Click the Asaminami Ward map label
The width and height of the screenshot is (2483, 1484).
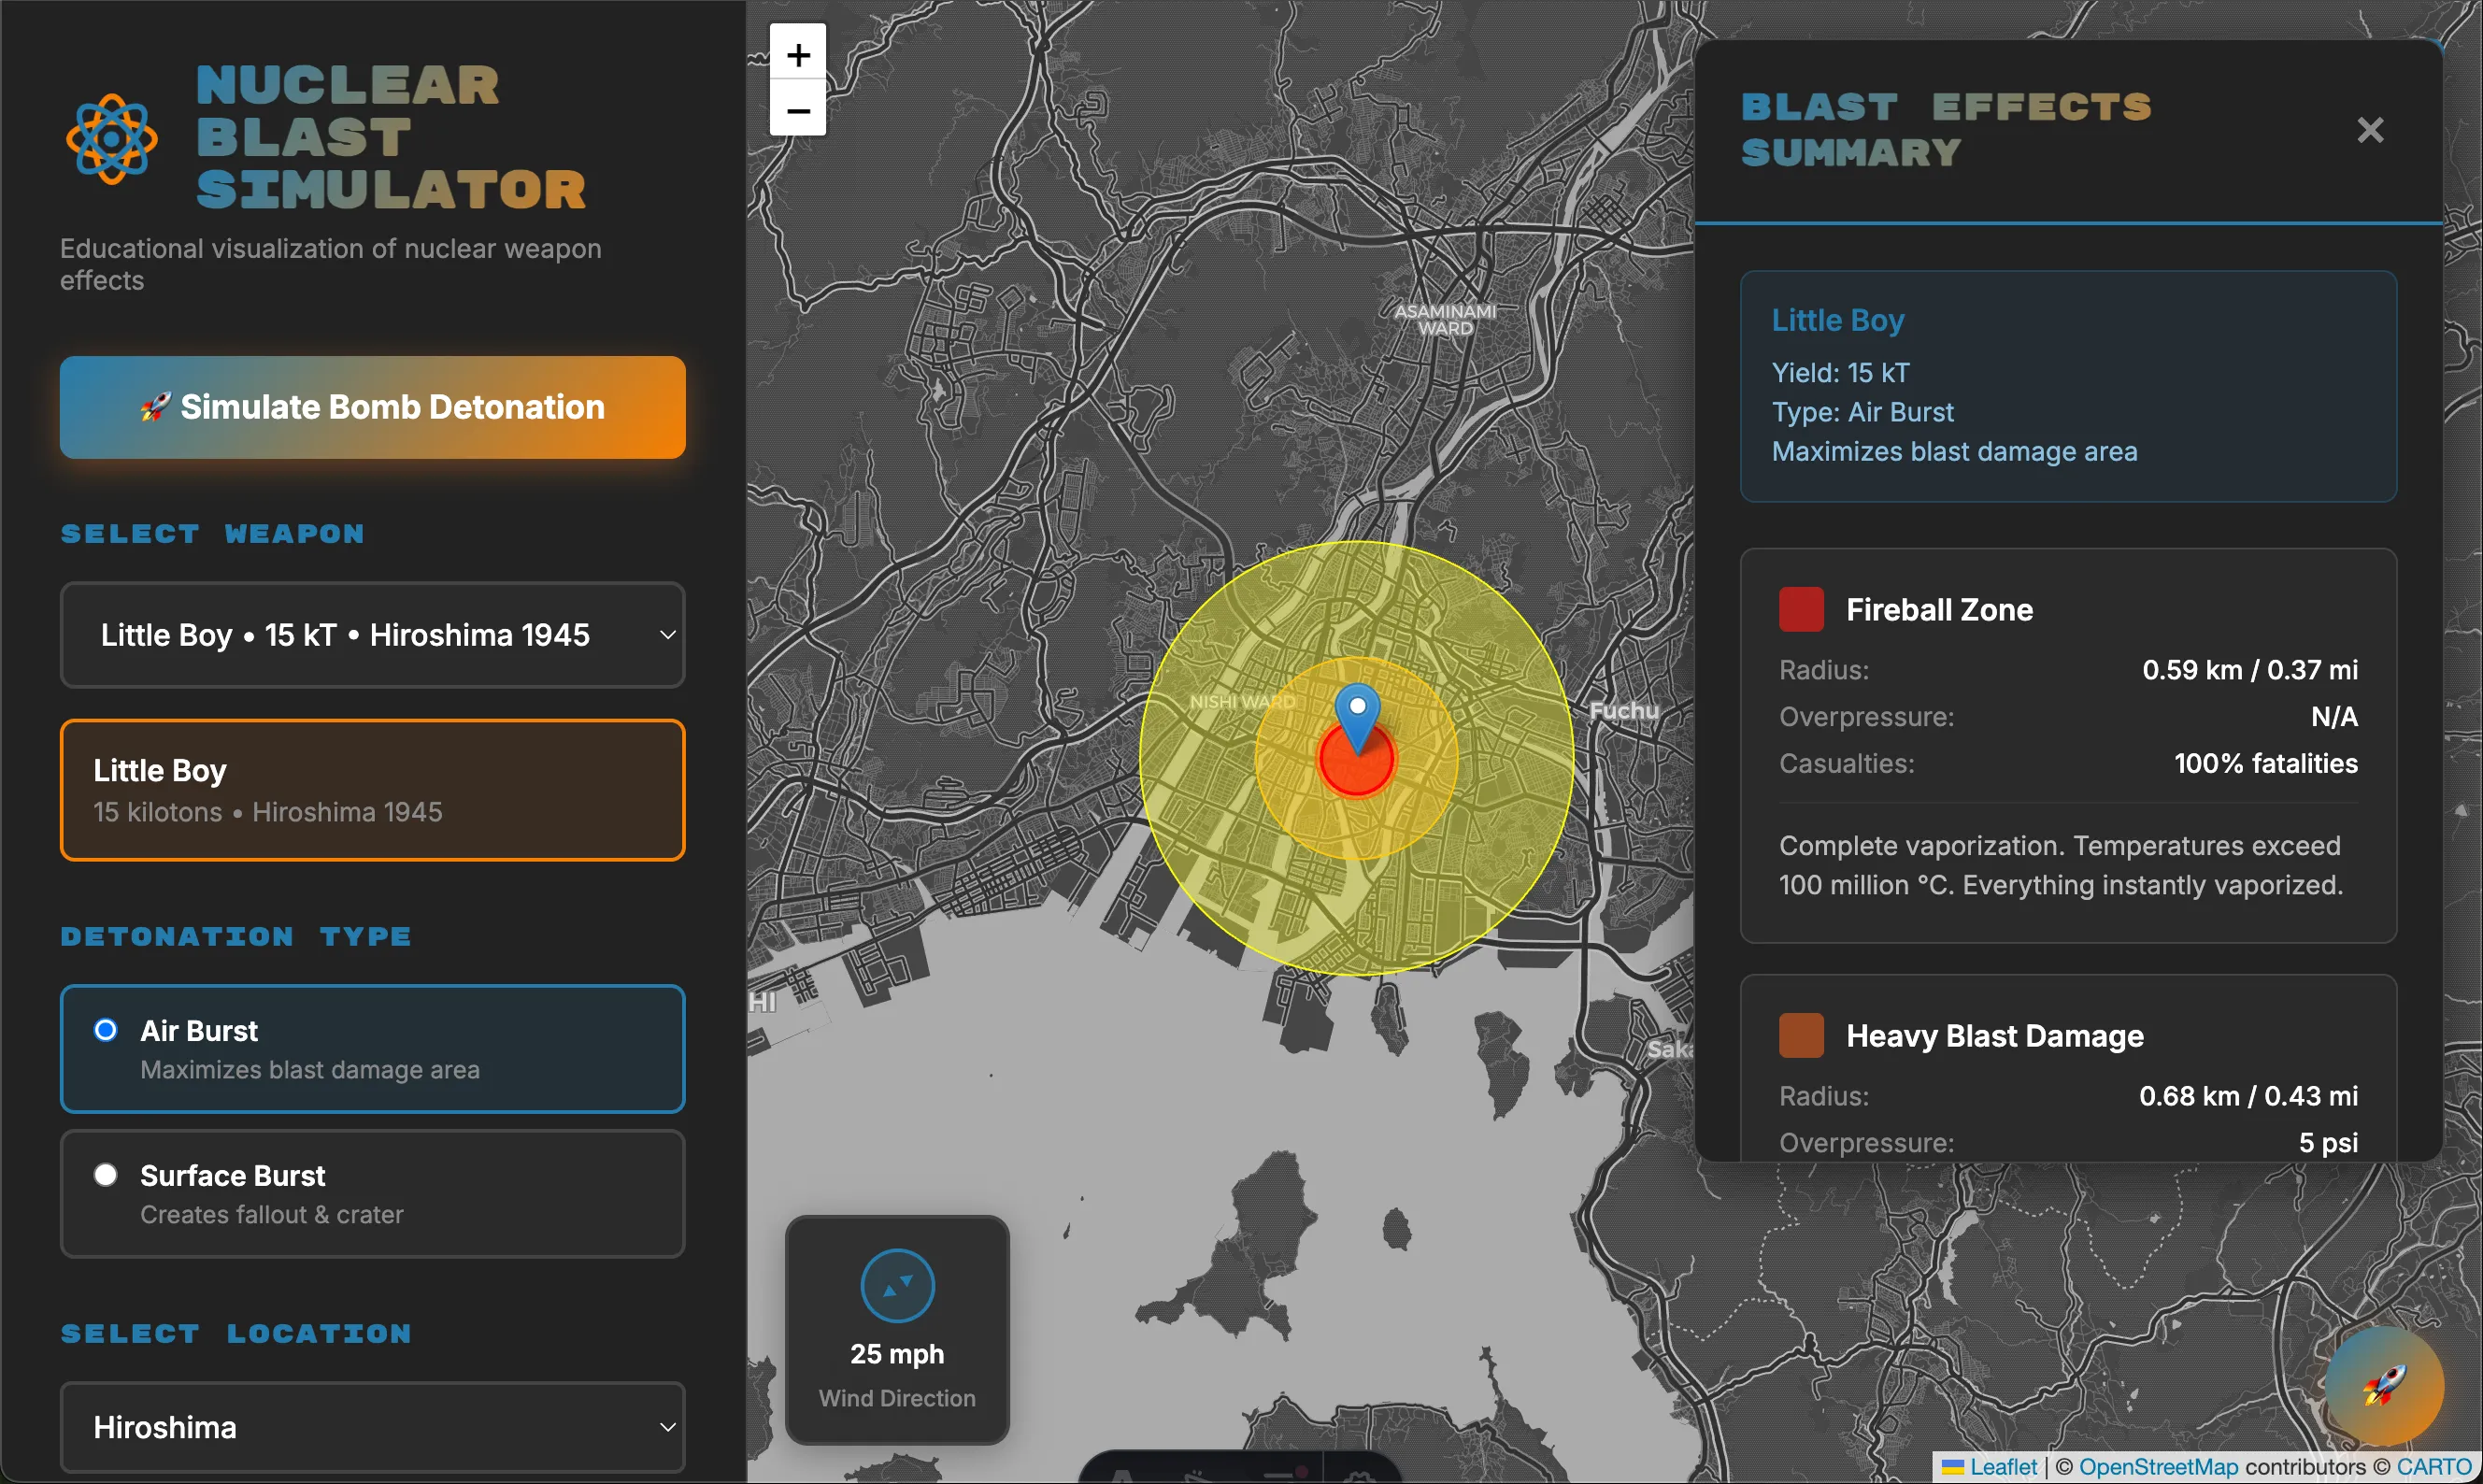tap(1445, 320)
